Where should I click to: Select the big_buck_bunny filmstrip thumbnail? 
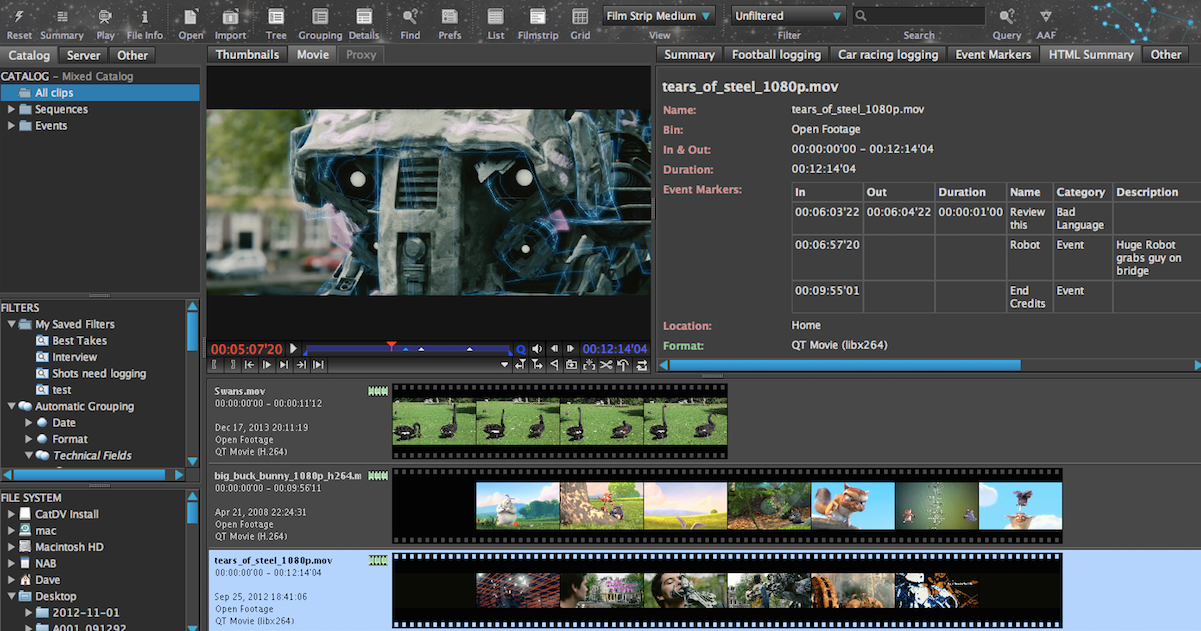pos(727,505)
